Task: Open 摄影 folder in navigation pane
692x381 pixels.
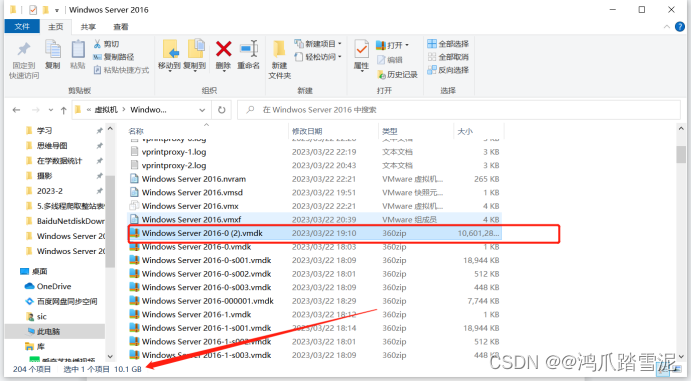Action: click(44, 176)
